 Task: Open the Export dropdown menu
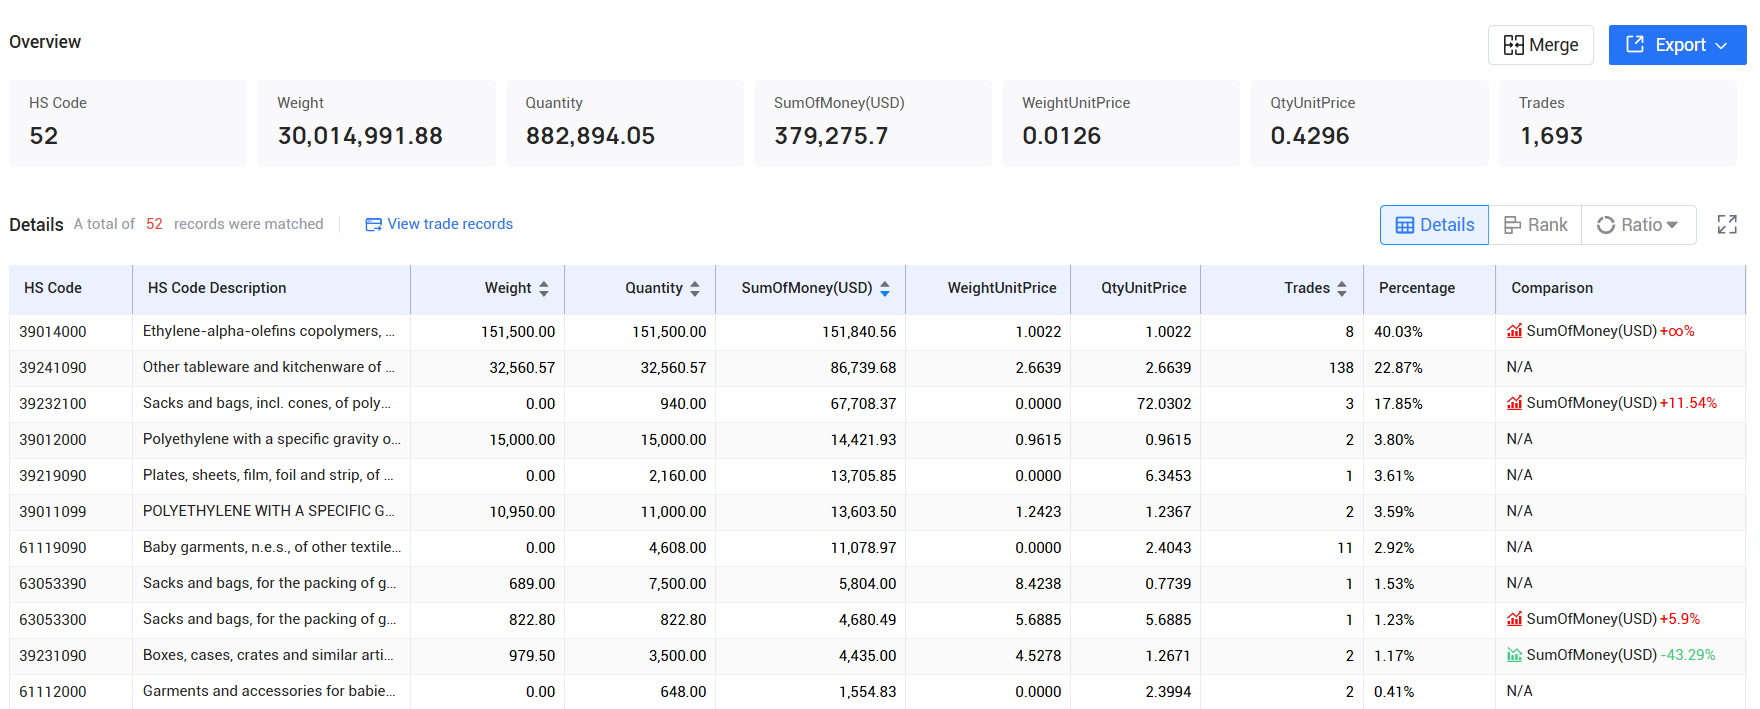(x=1677, y=45)
